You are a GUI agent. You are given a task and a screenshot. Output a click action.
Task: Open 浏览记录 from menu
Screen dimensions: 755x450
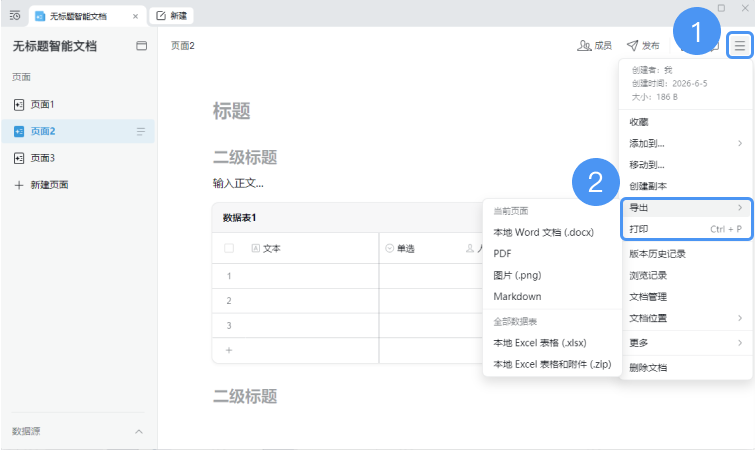tap(686, 275)
